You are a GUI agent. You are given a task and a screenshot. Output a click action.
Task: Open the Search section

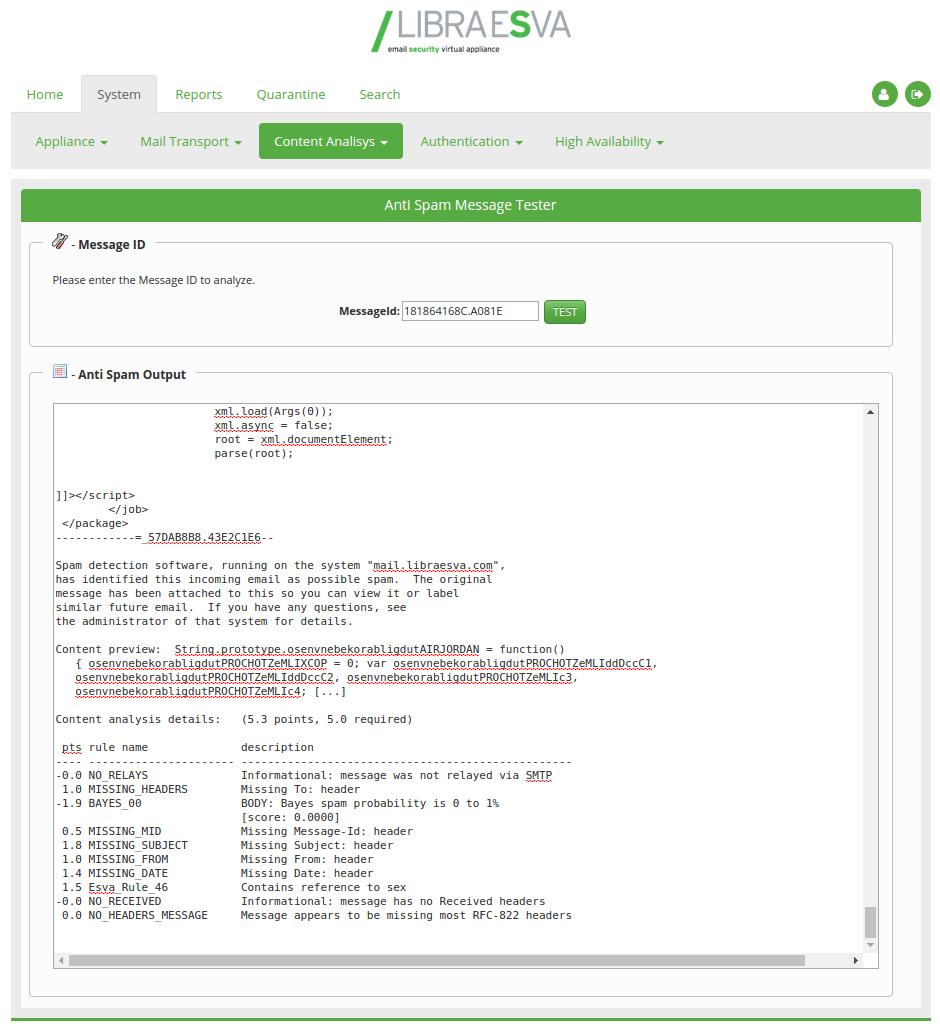(x=379, y=94)
